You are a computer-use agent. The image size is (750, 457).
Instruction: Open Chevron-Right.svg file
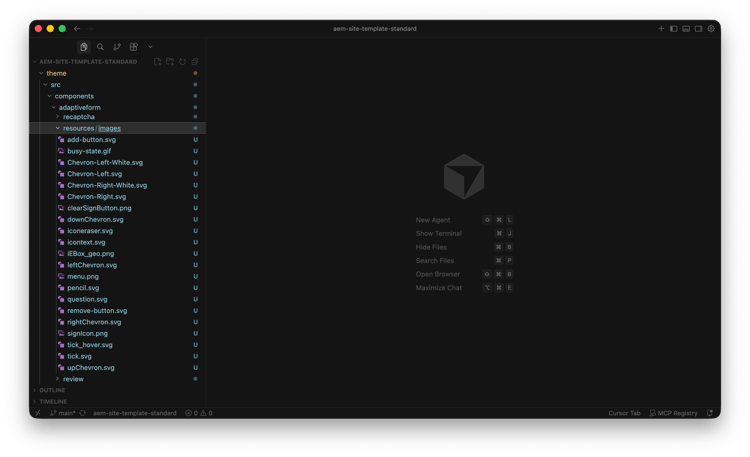pyautogui.click(x=97, y=197)
